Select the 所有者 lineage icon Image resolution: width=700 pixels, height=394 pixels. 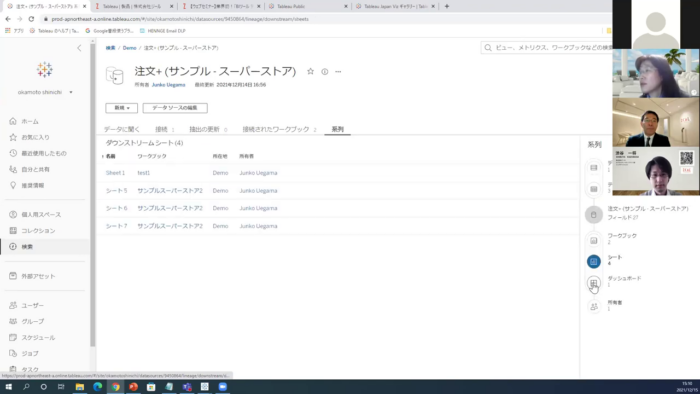593,307
